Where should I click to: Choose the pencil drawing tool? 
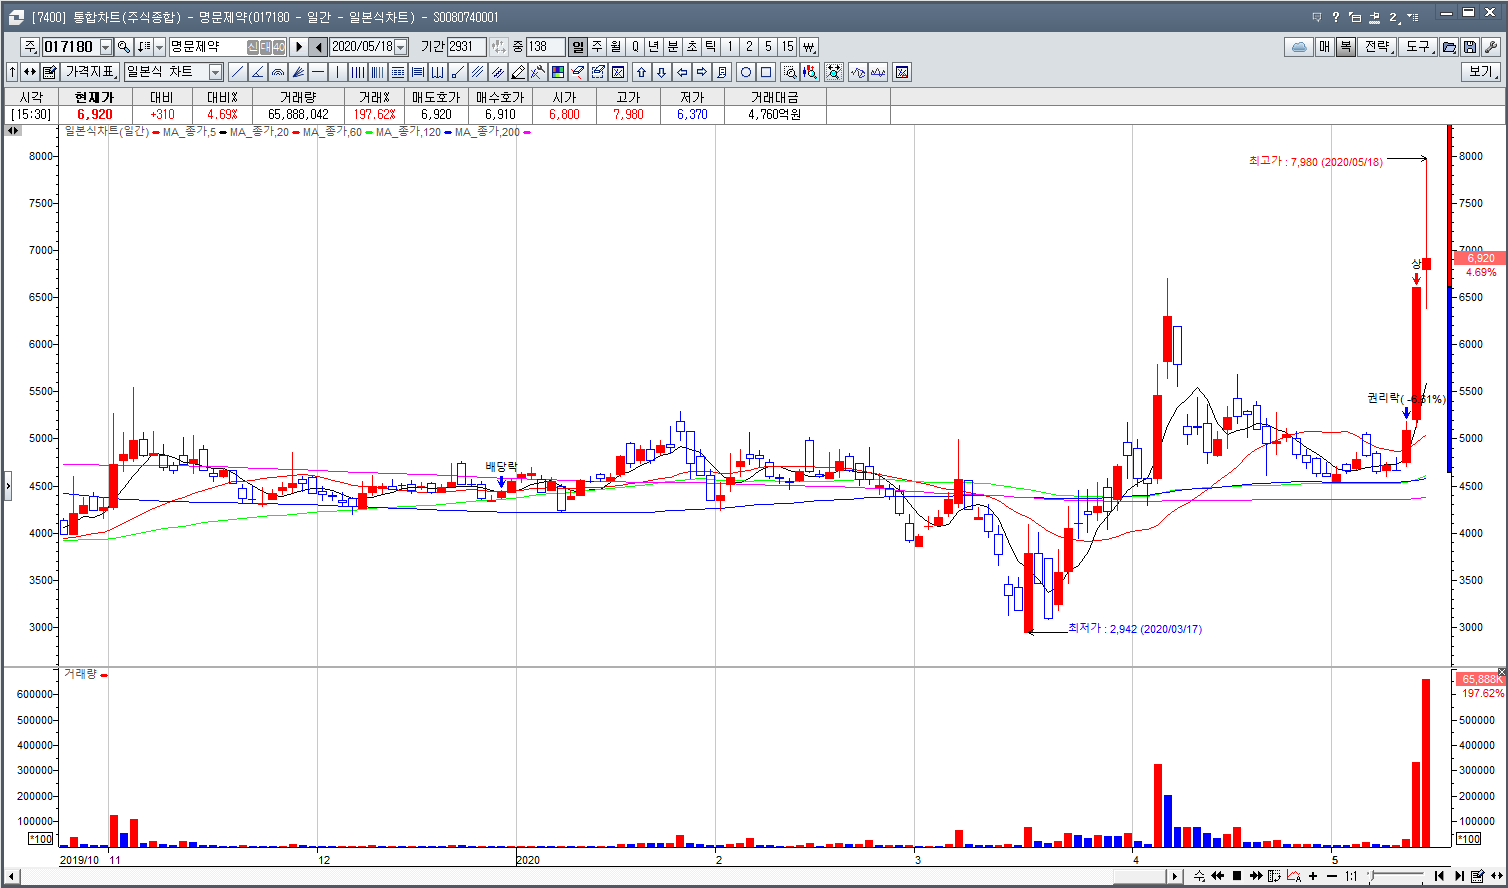click(517, 72)
